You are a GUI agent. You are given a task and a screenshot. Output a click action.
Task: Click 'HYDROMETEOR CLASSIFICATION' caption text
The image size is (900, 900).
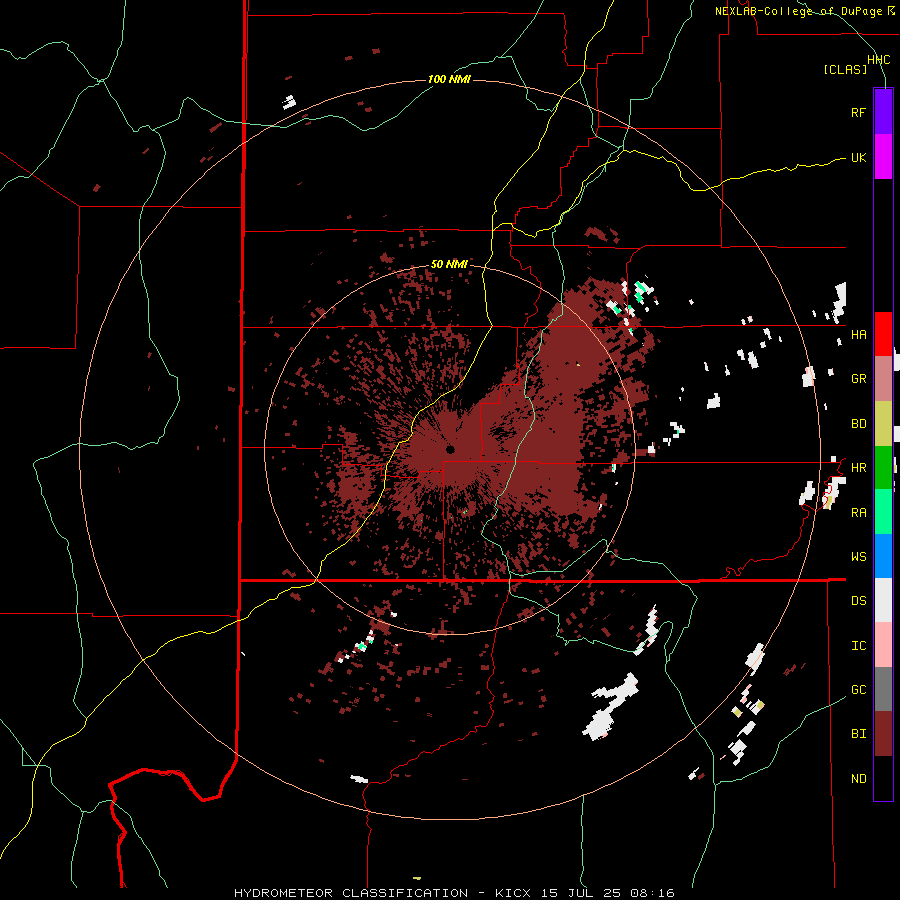pyautogui.click(x=351, y=893)
